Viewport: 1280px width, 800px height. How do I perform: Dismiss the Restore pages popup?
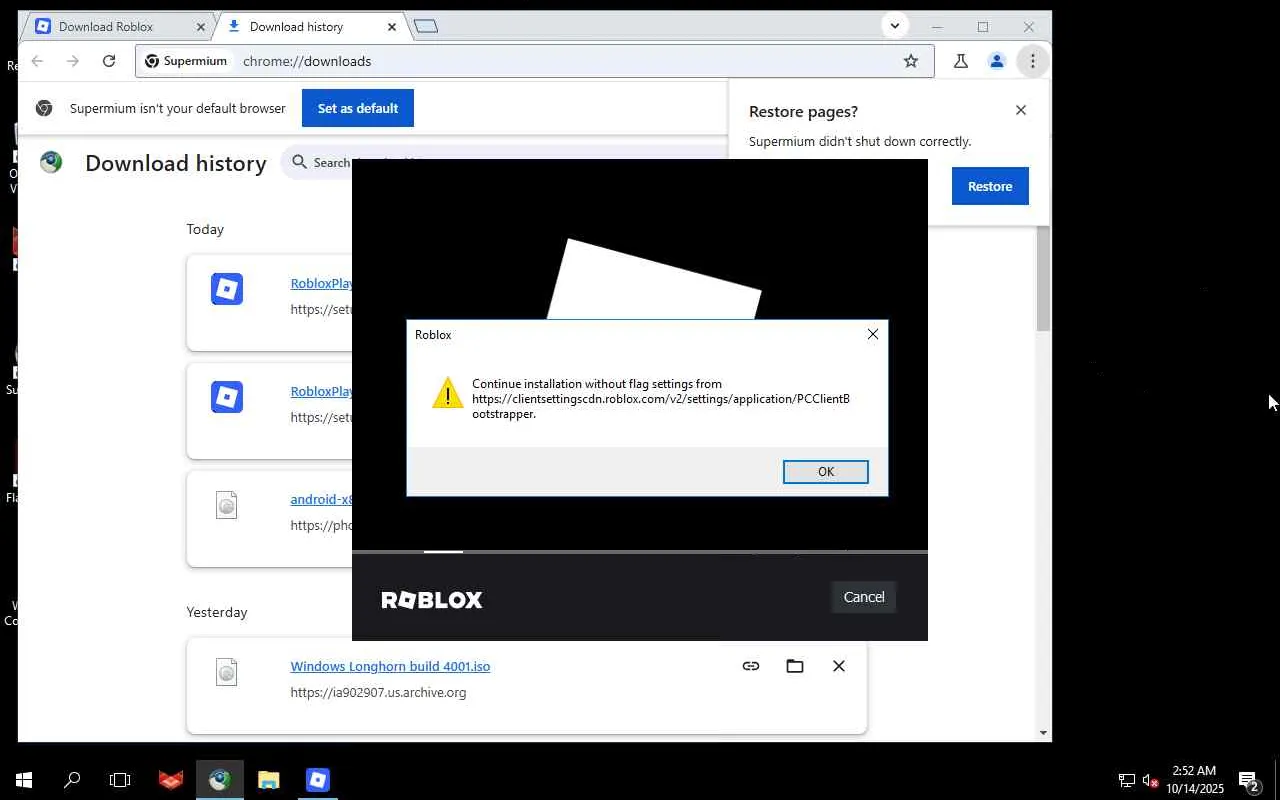click(x=1021, y=110)
